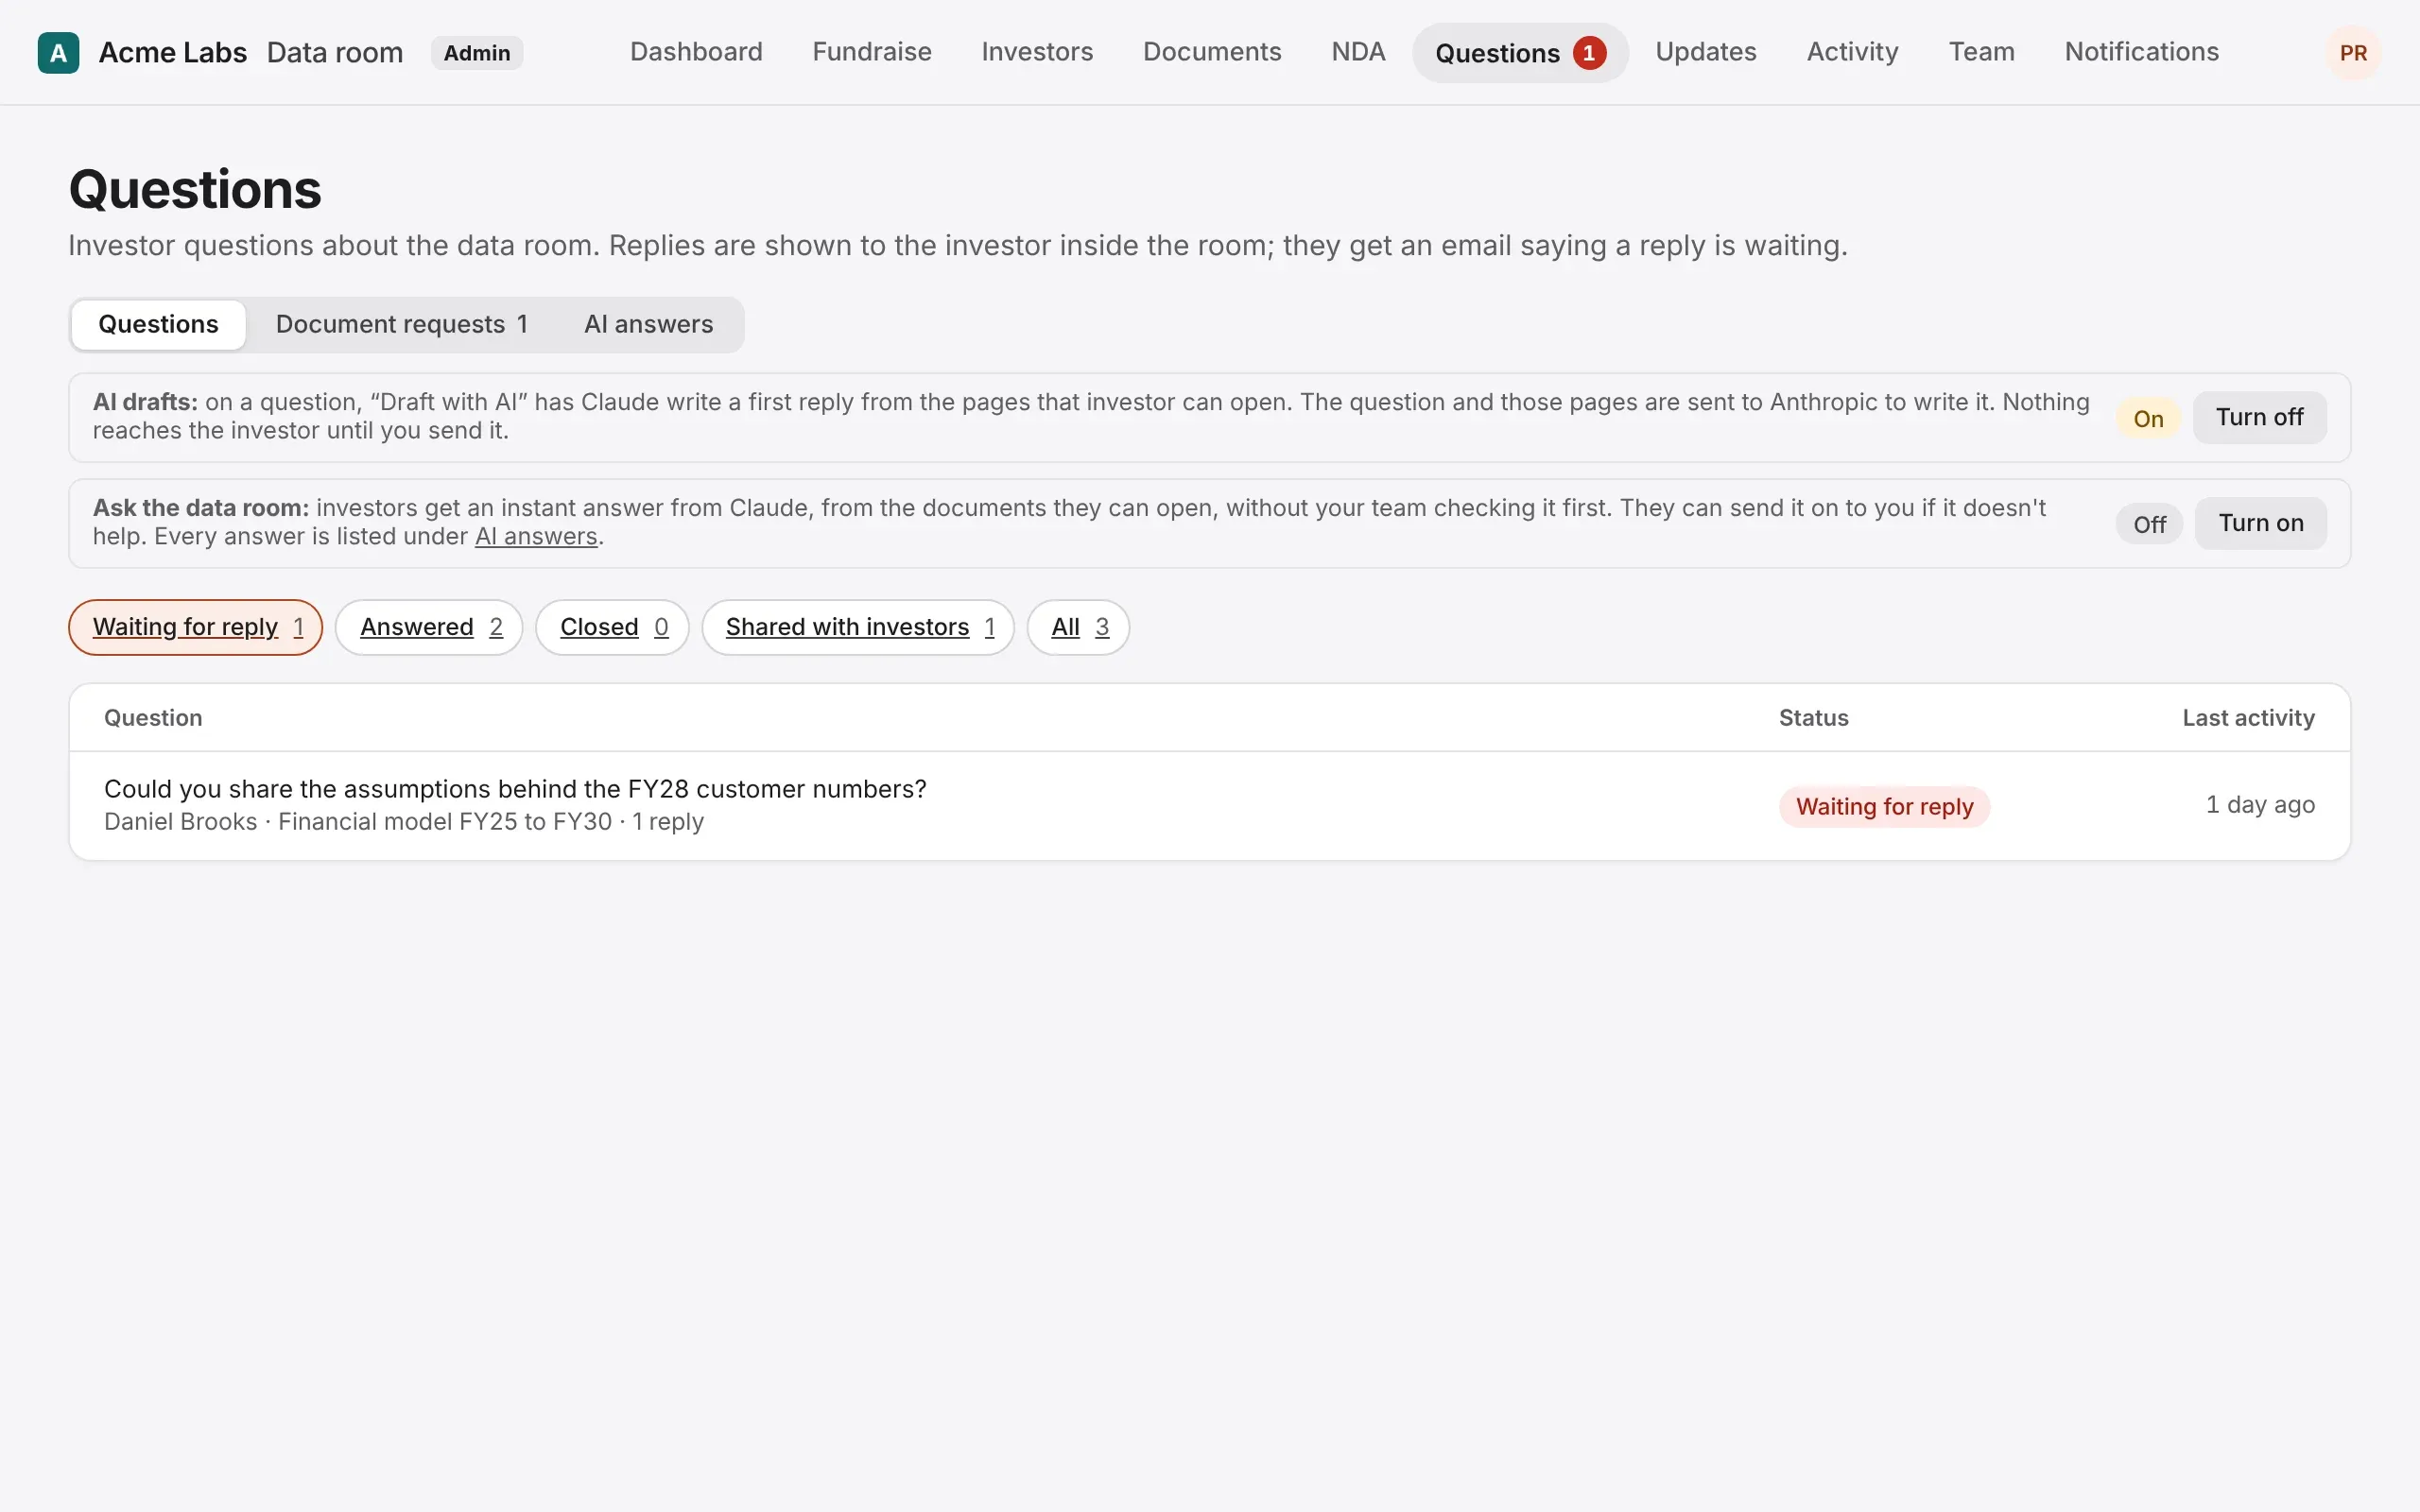
Task: Click the Acme Labs logo icon
Action: [58, 53]
